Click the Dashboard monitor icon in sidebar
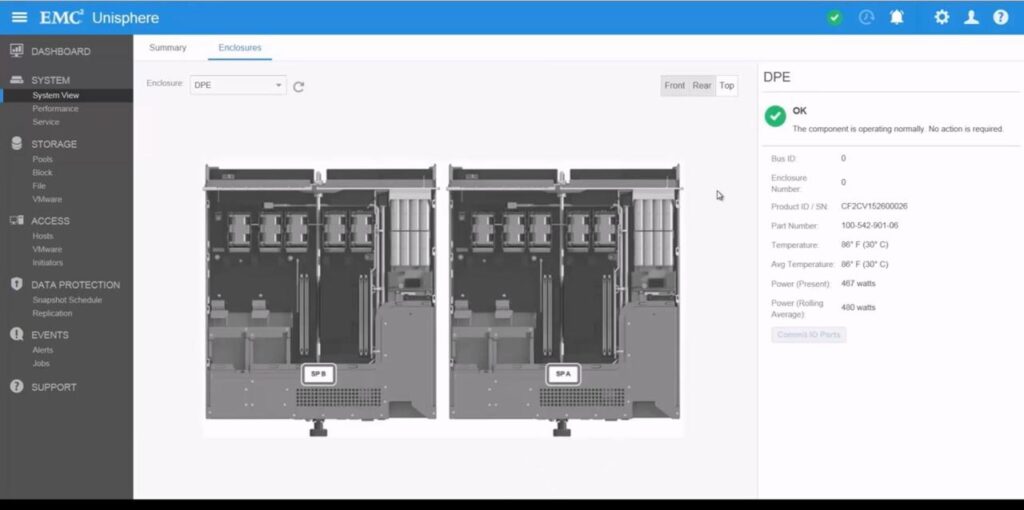The width and height of the screenshot is (1024, 510). 17,51
